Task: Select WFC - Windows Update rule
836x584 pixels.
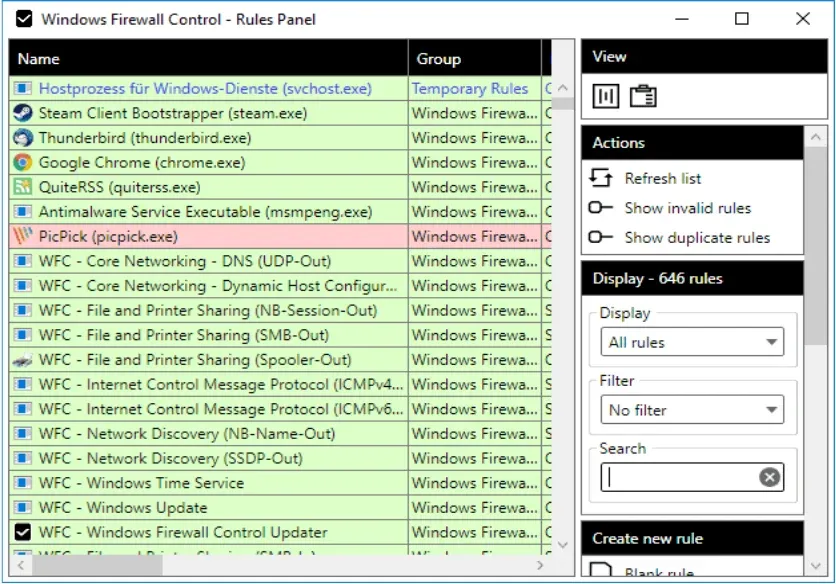Action: (x=280, y=507)
